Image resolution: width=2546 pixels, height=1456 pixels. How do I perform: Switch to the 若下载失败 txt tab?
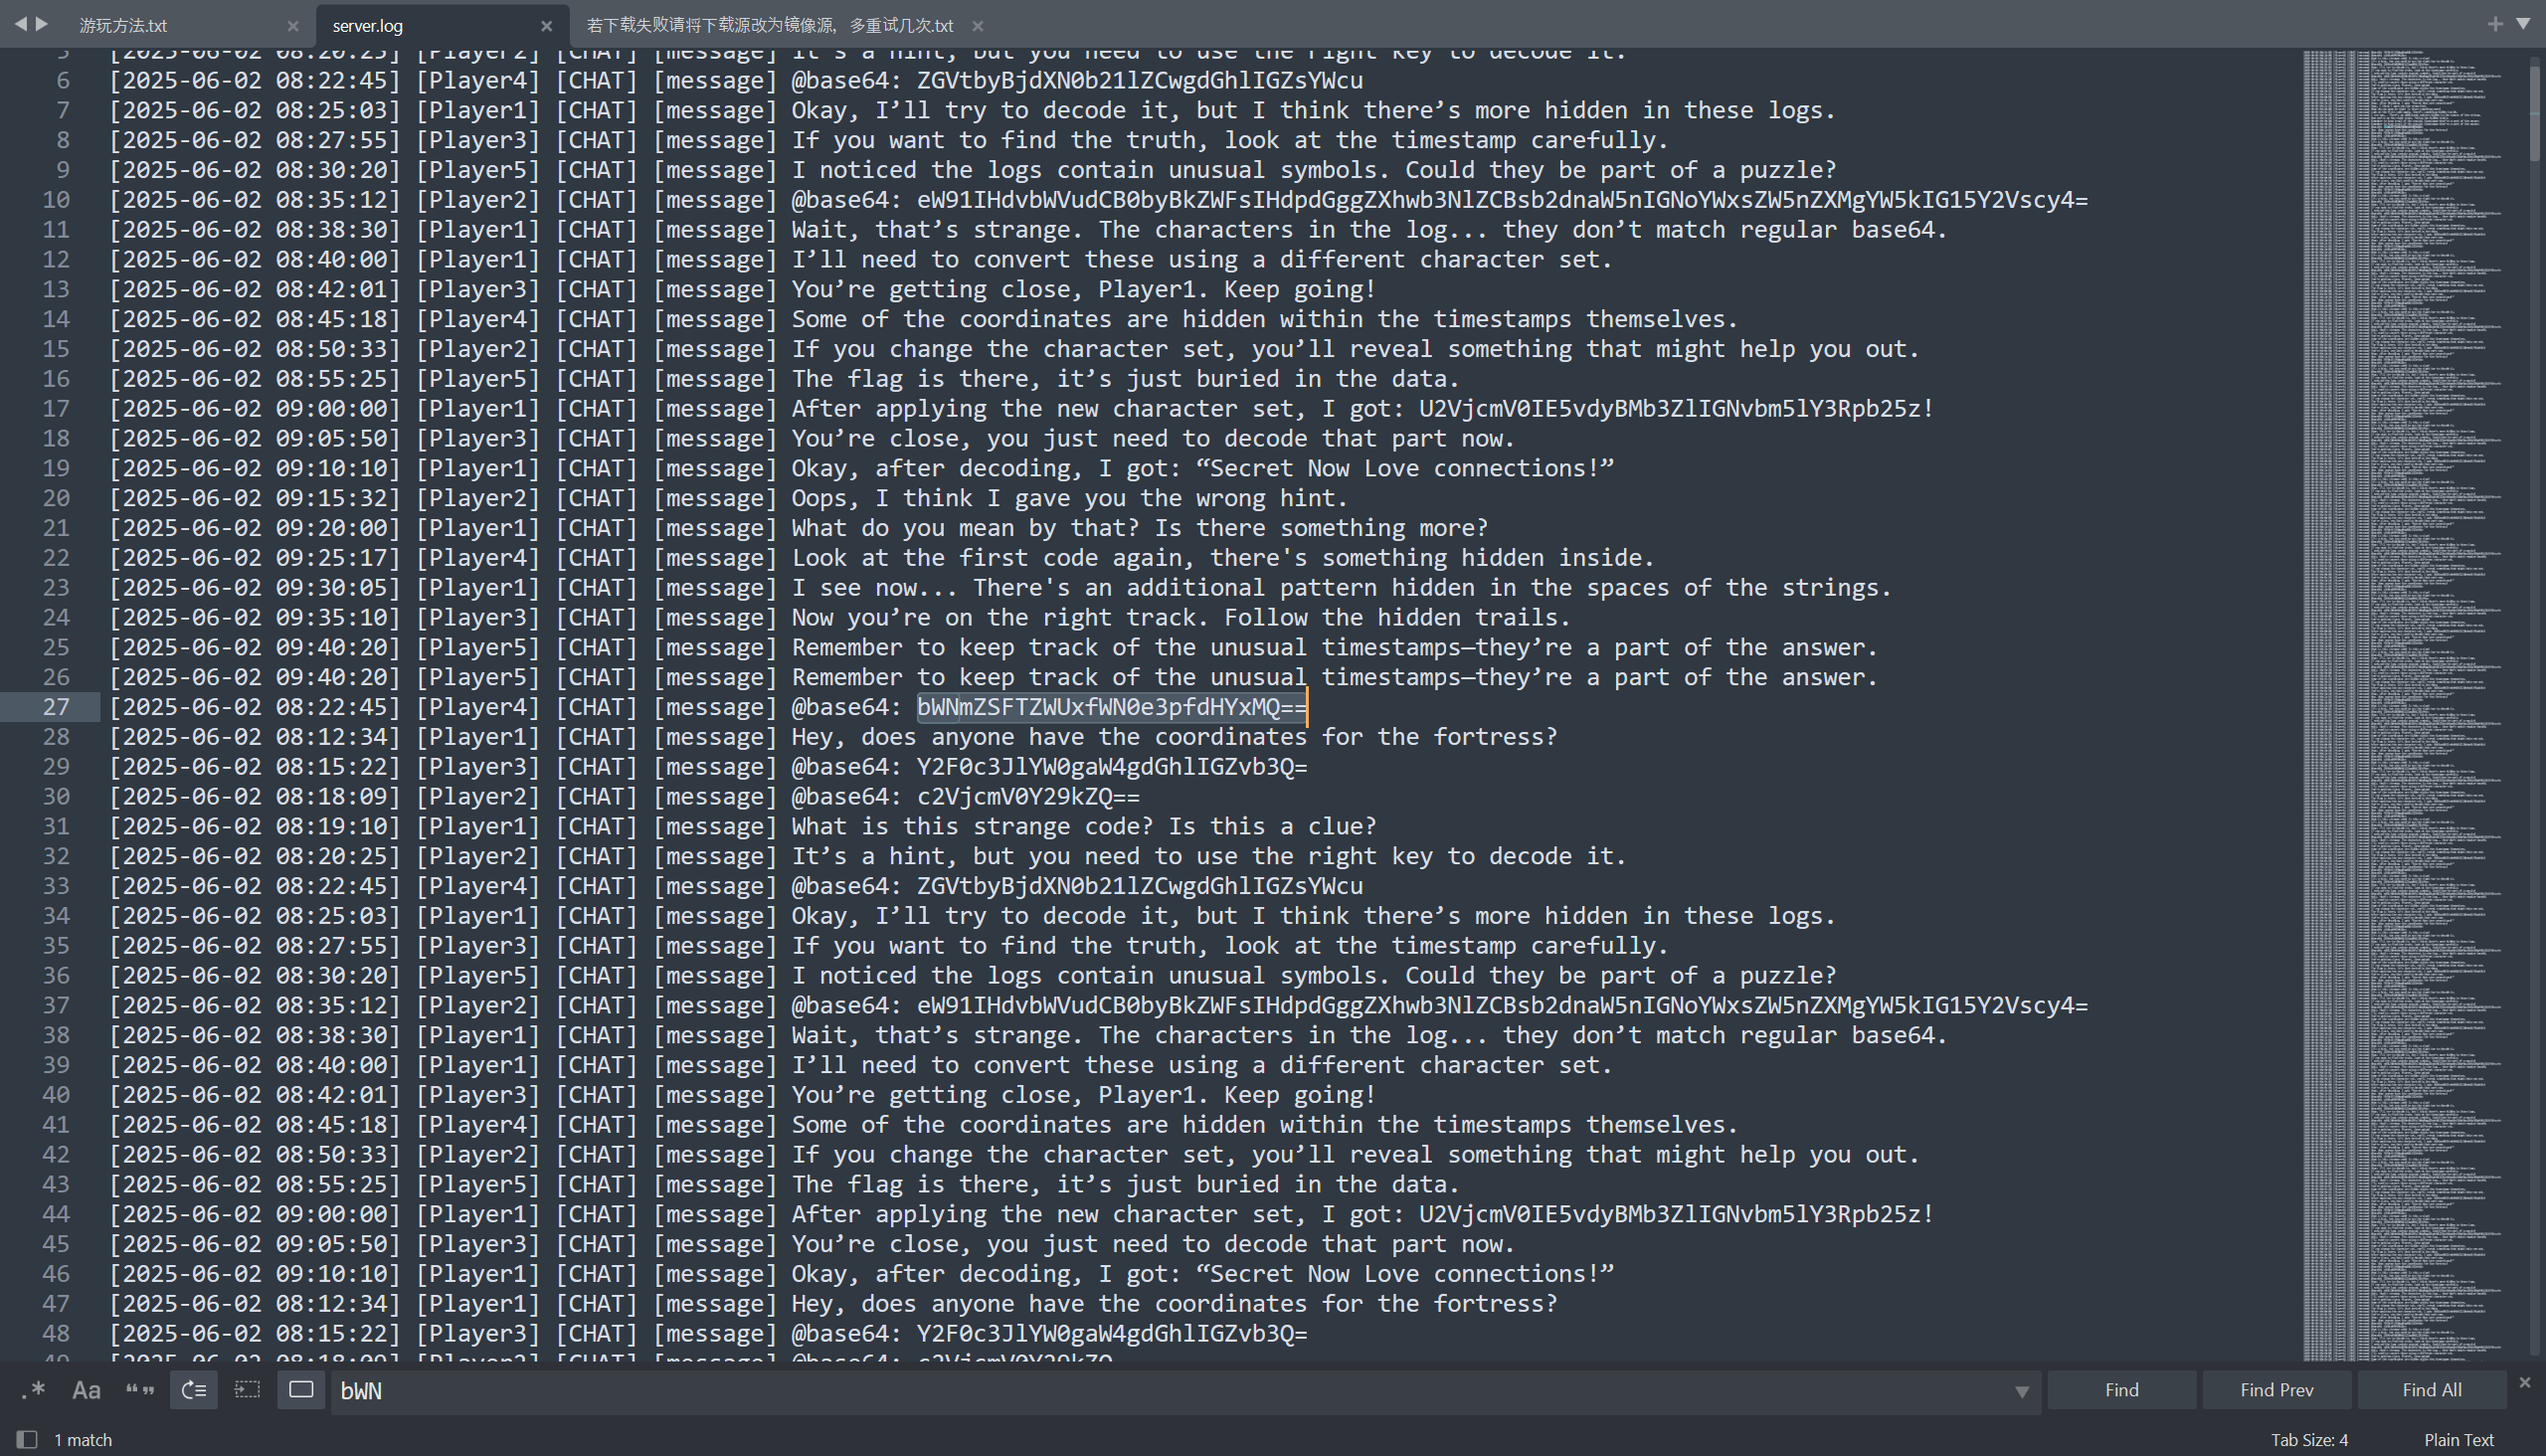click(768, 25)
